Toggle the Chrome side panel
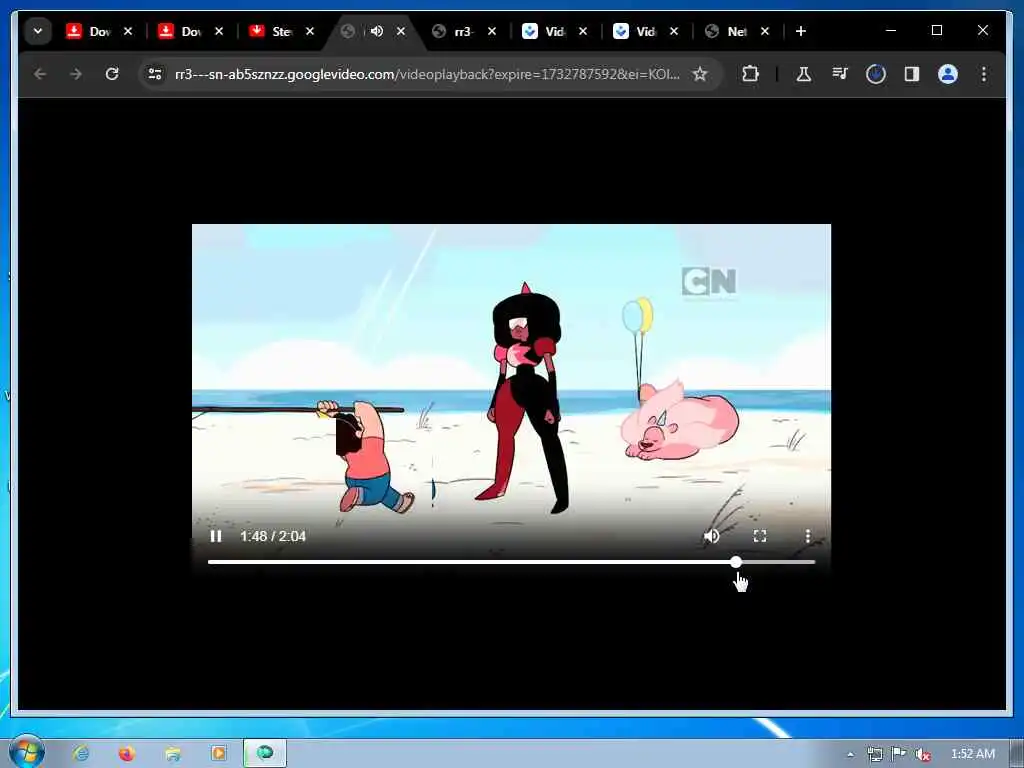The height and width of the screenshot is (768, 1024). [x=912, y=74]
